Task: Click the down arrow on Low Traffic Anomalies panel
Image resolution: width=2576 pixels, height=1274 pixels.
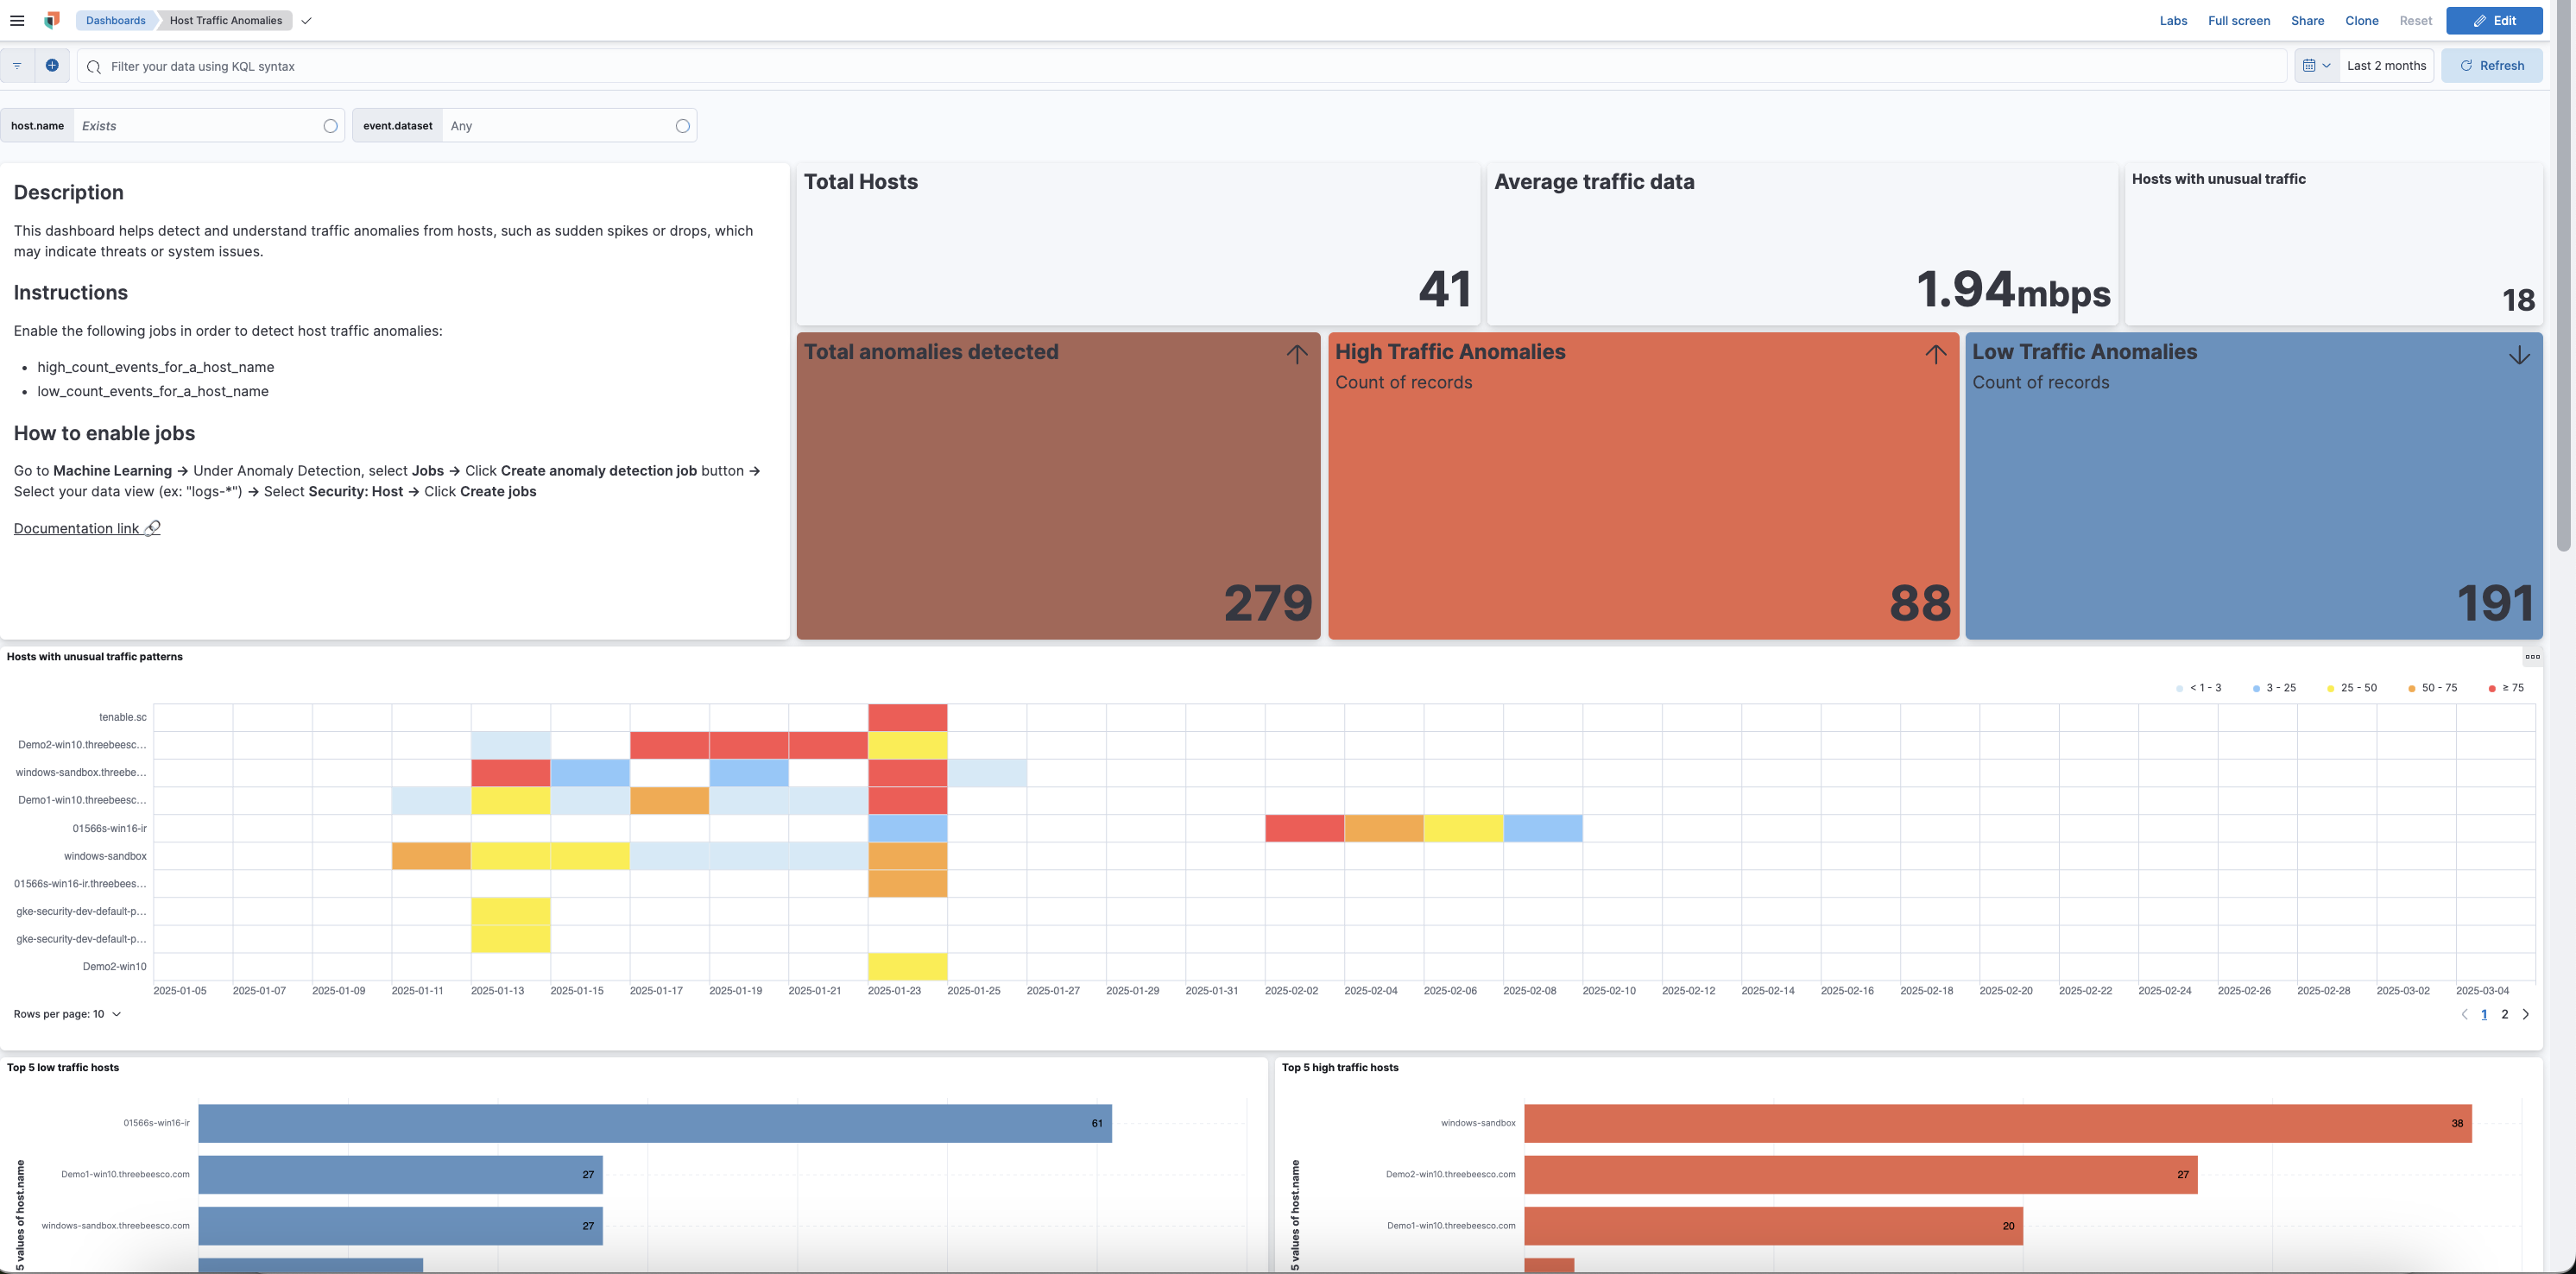Action: 2518,354
